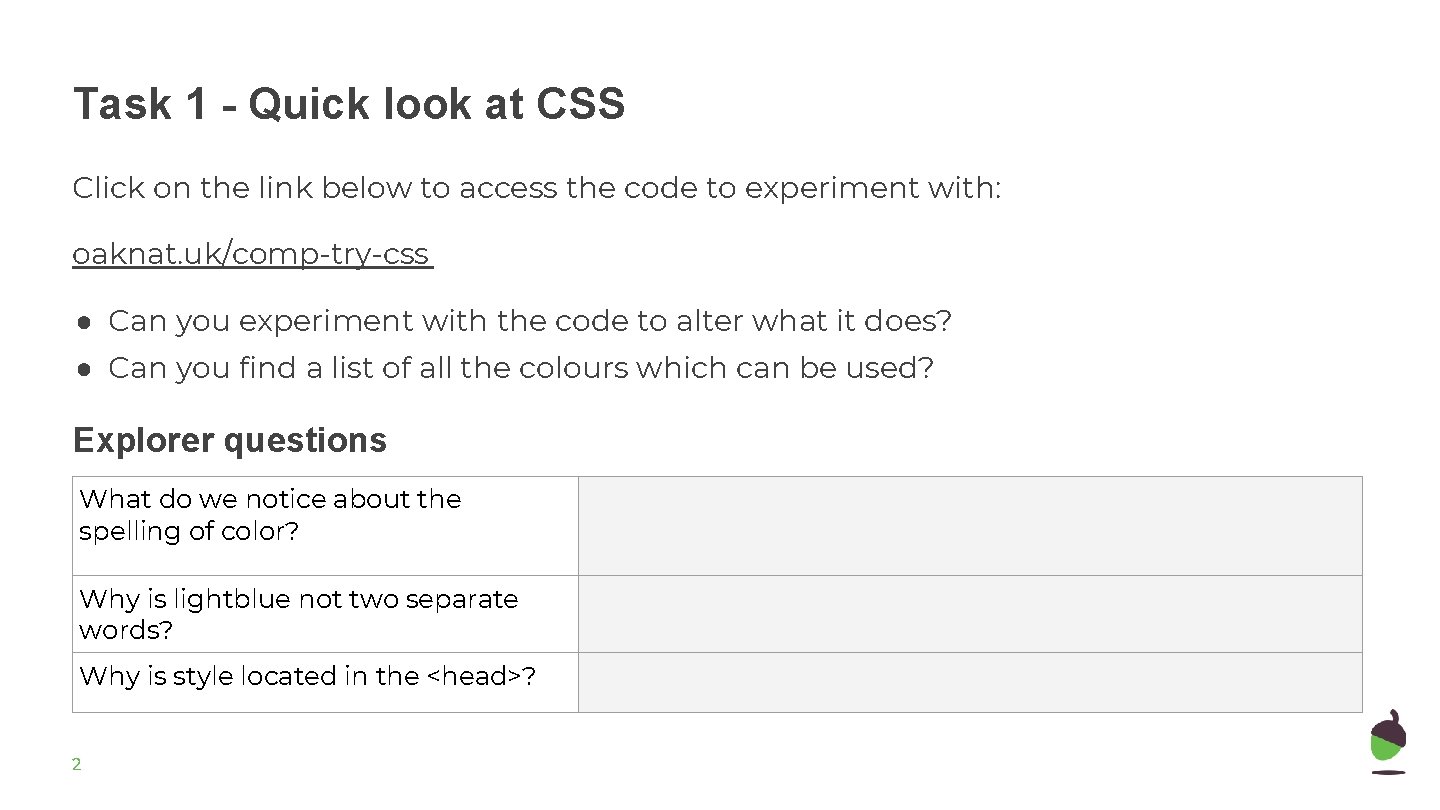The image size is (1440, 810).
Task: Click the answer box for the lightblue question
Action: [x=970, y=614]
